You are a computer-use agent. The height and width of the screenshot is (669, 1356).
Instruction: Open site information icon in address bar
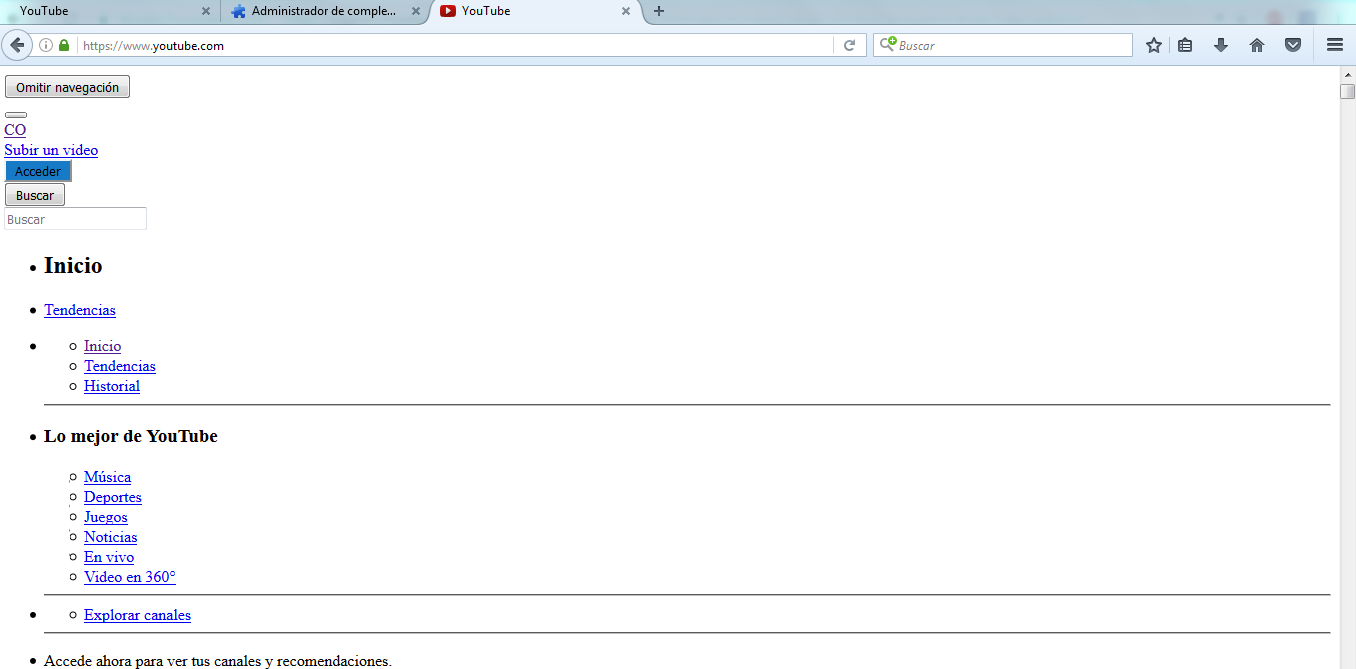[46, 45]
